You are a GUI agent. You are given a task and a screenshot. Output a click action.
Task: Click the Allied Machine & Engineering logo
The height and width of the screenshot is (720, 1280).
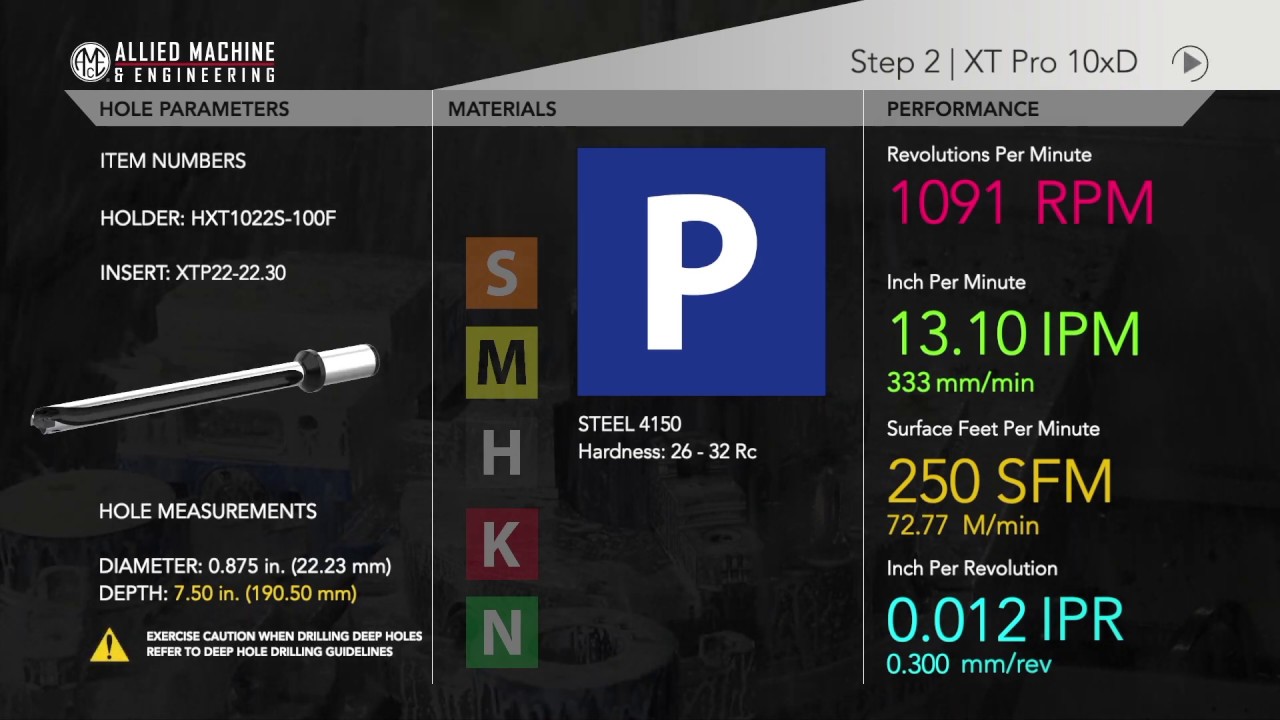[172, 62]
